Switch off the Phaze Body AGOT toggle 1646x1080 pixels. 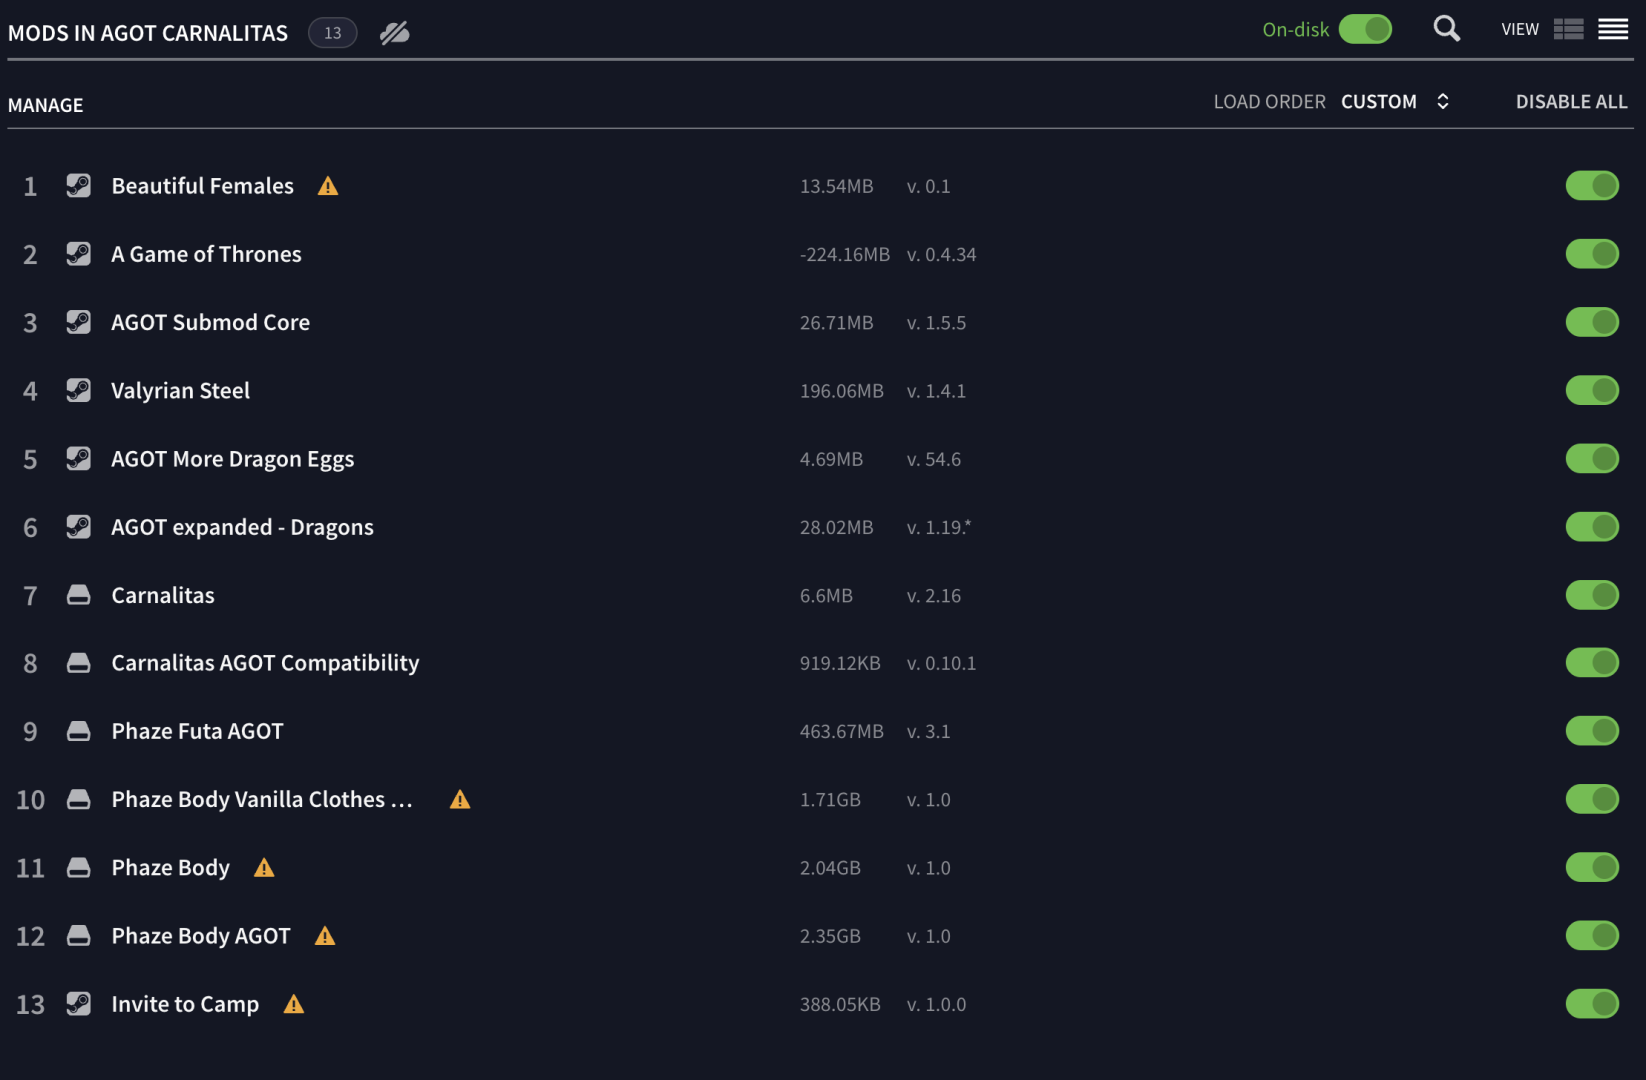(x=1592, y=936)
